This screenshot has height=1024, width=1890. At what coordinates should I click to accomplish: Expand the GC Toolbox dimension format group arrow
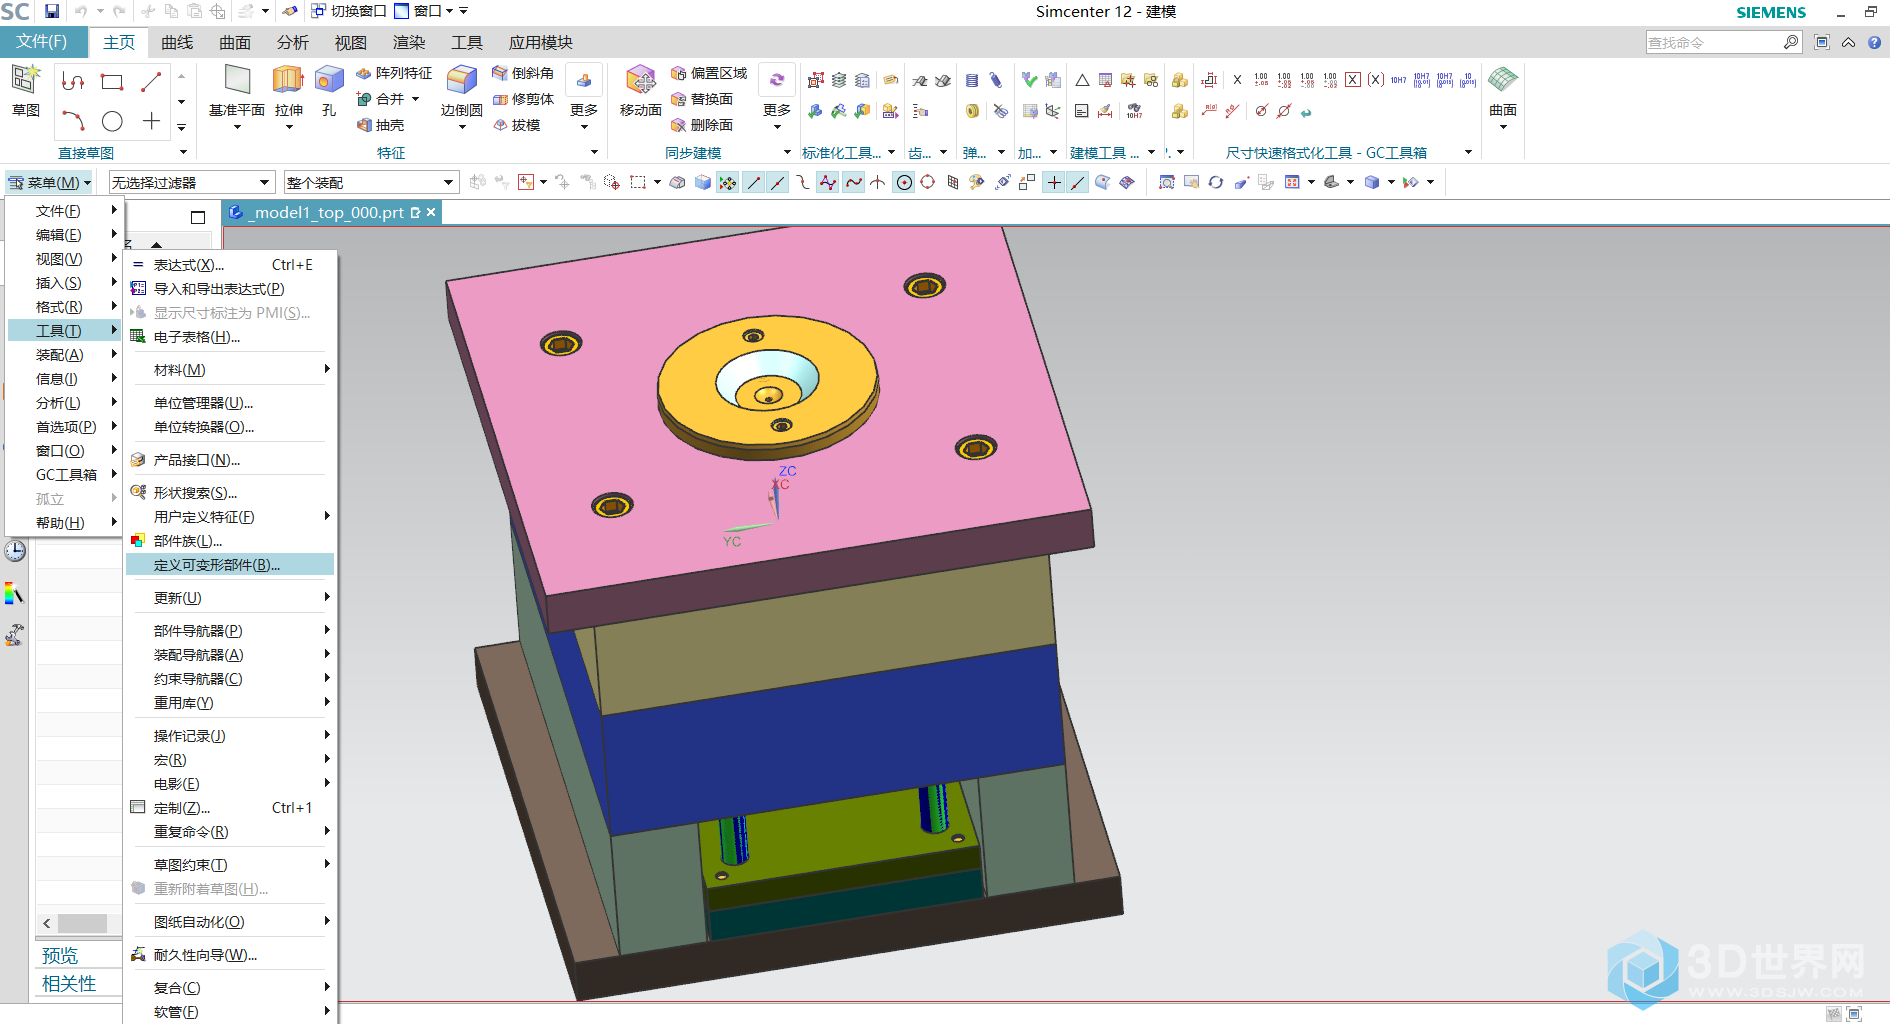tap(1468, 152)
